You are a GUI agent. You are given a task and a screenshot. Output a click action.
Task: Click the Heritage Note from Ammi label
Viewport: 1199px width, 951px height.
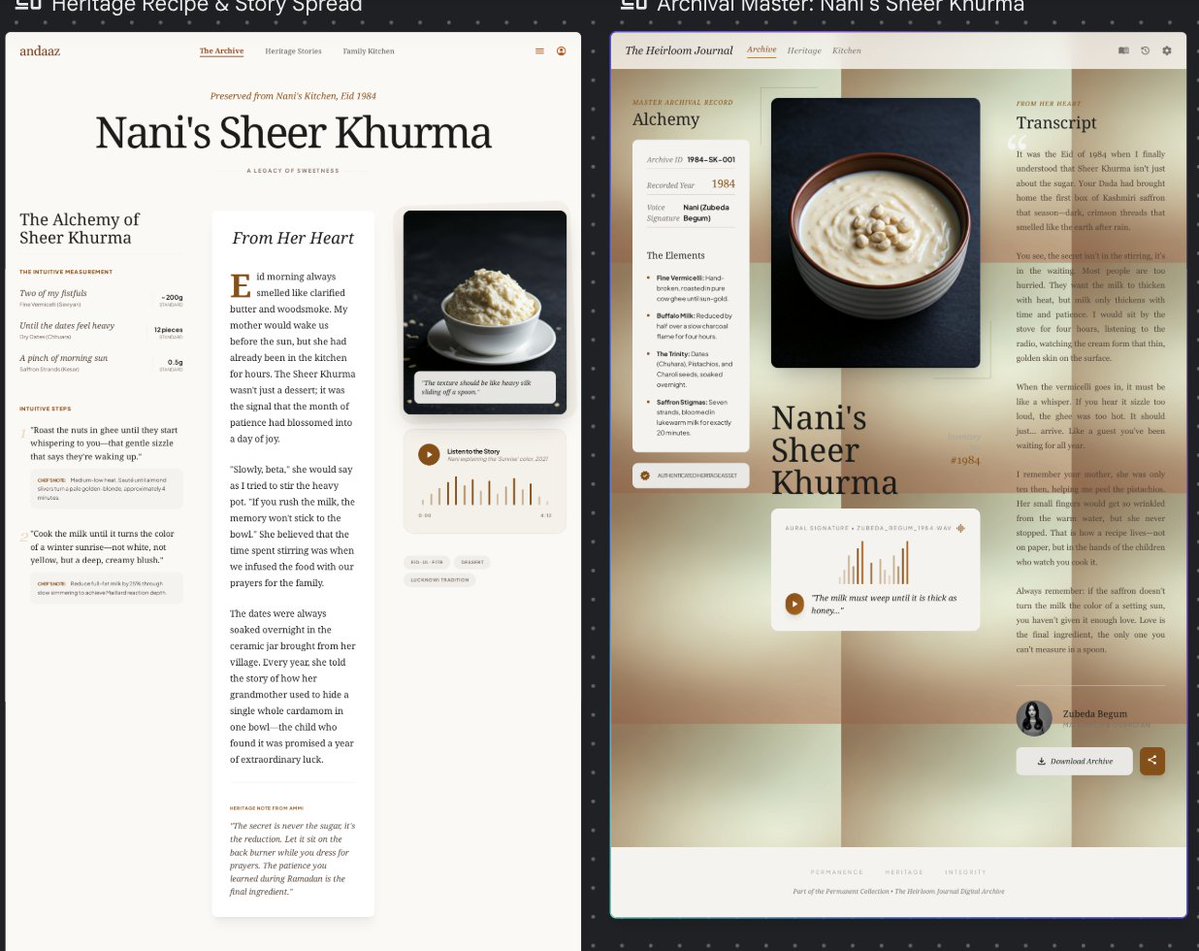tap(267, 808)
